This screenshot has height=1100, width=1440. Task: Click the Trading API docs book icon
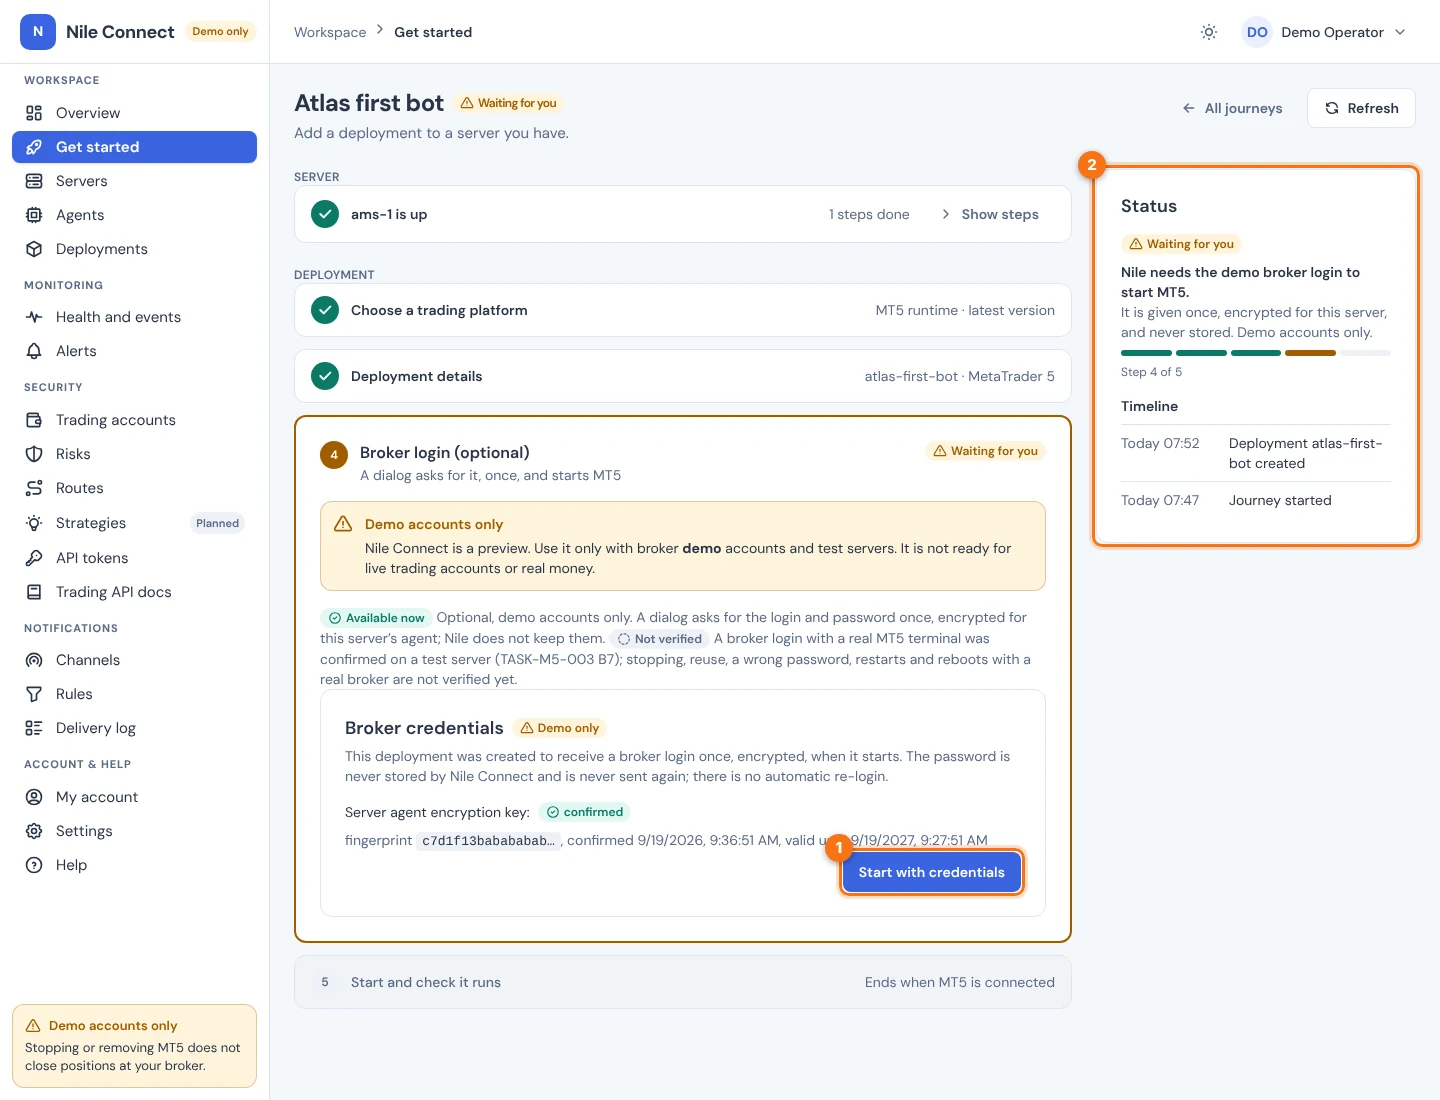pos(34,592)
